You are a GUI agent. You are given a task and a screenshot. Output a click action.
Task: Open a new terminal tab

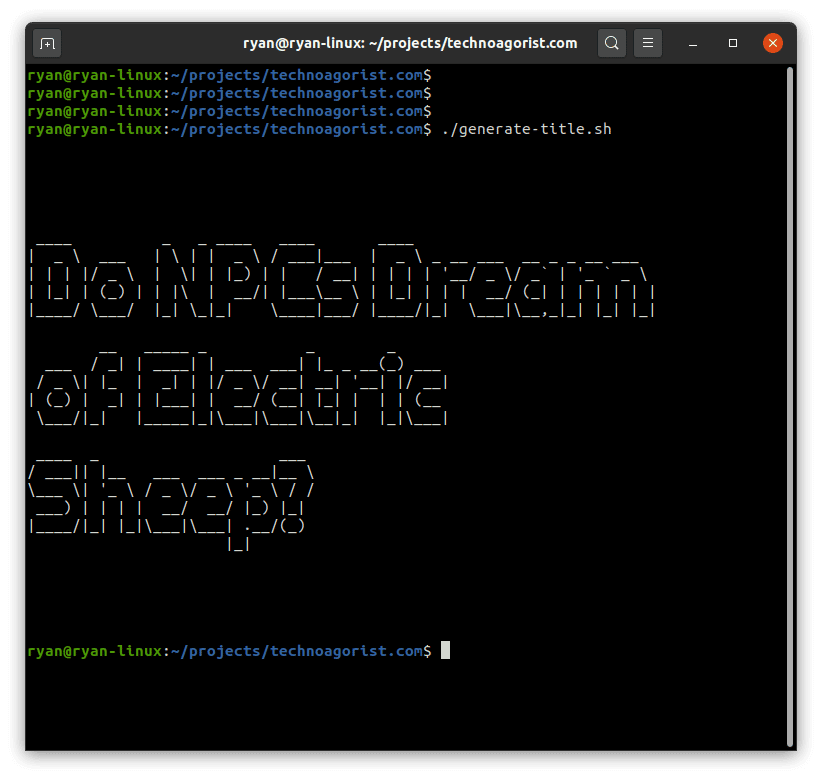pyautogui.click(x=47, y=43)
